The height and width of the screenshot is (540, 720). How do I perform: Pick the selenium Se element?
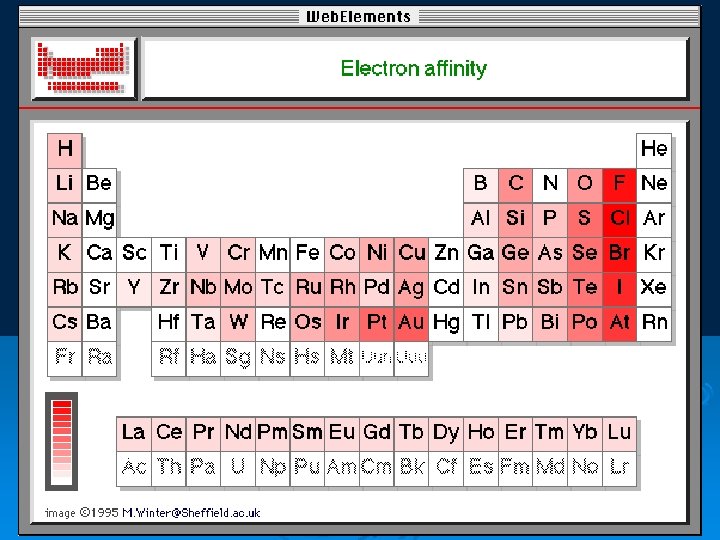[585, 255]
